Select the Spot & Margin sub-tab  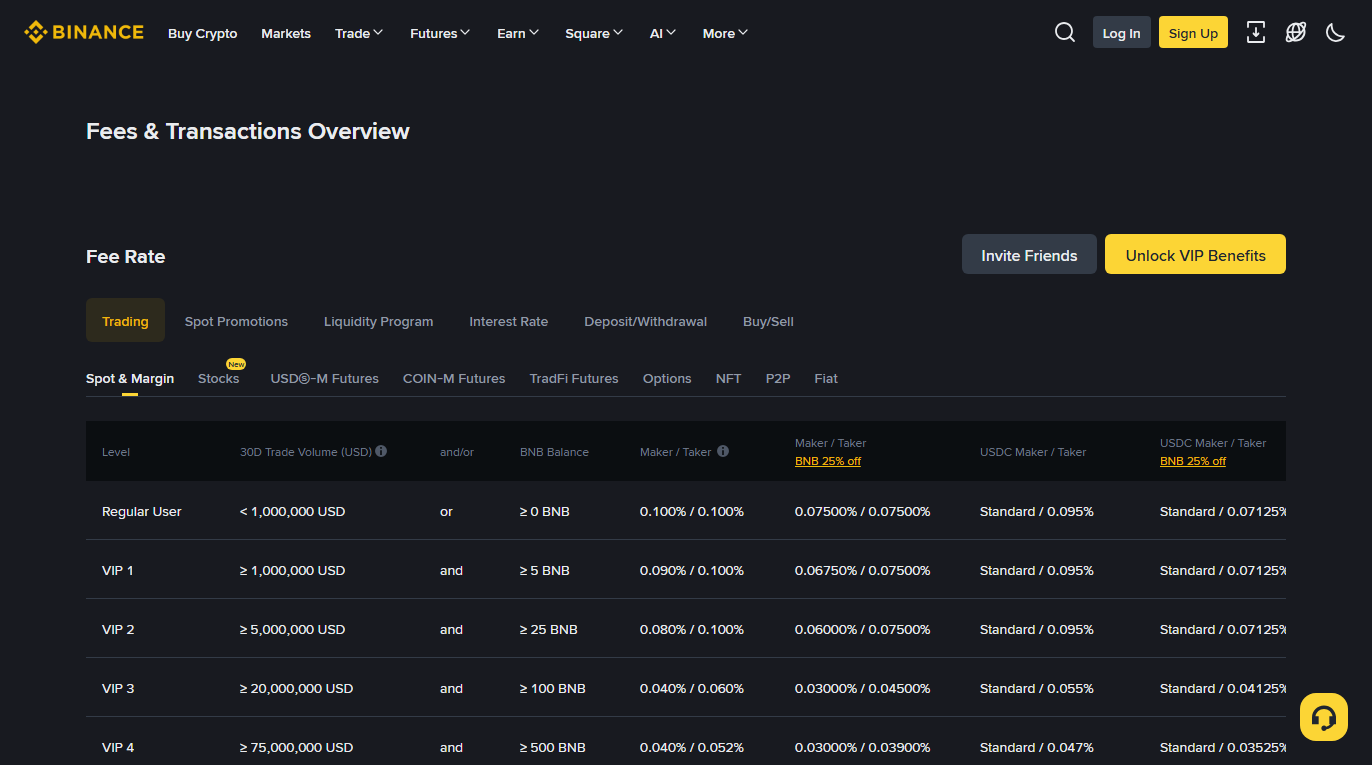130,378
